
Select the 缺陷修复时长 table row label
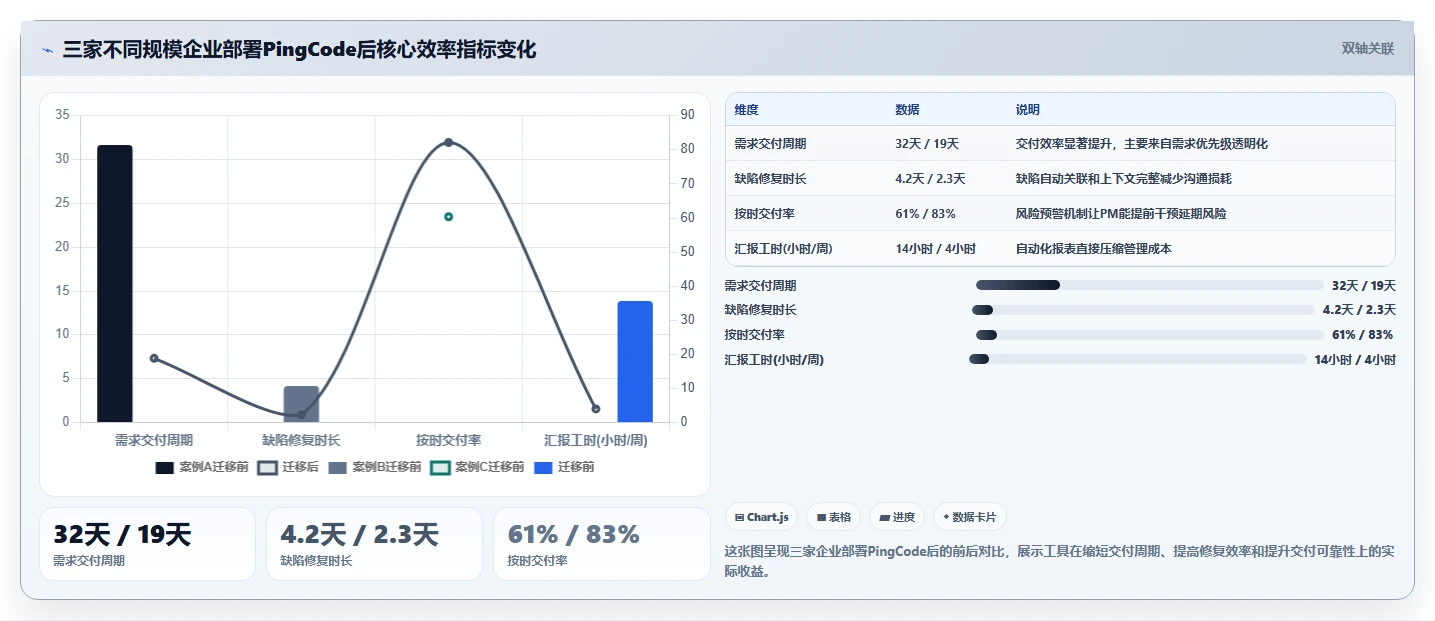click(x=770, y=179)
